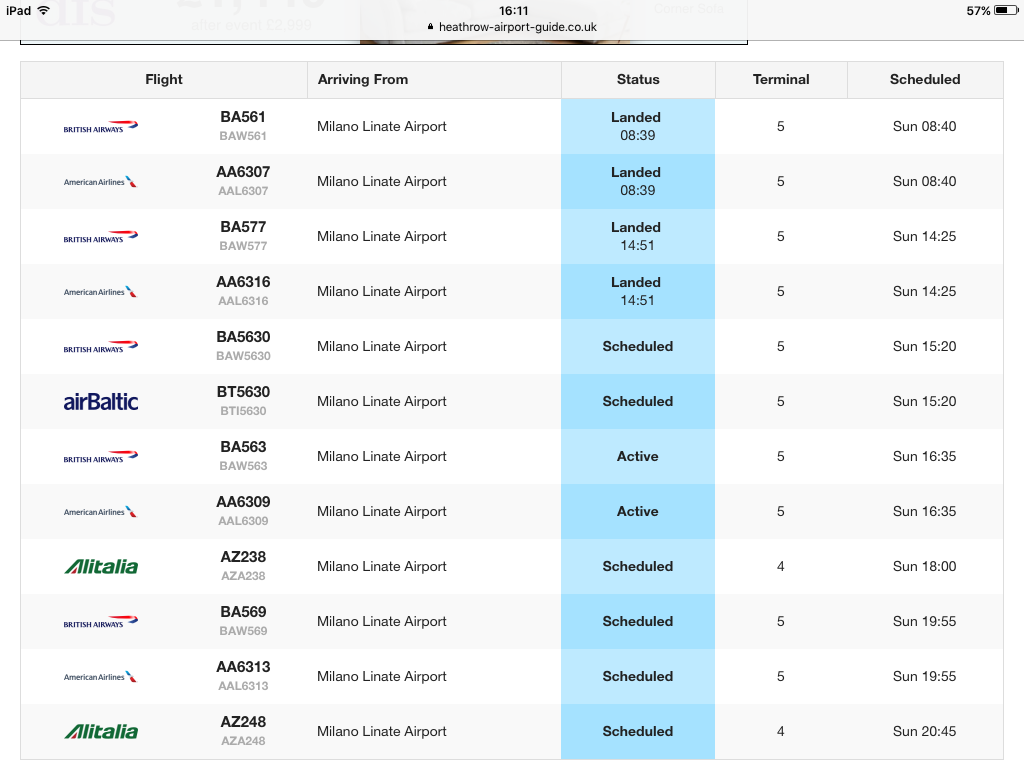Image resolution: width=1024 pixels, height=768 pixels.
Task: Tap the British Airways logo for BA563
Action: tap(101, 456)
